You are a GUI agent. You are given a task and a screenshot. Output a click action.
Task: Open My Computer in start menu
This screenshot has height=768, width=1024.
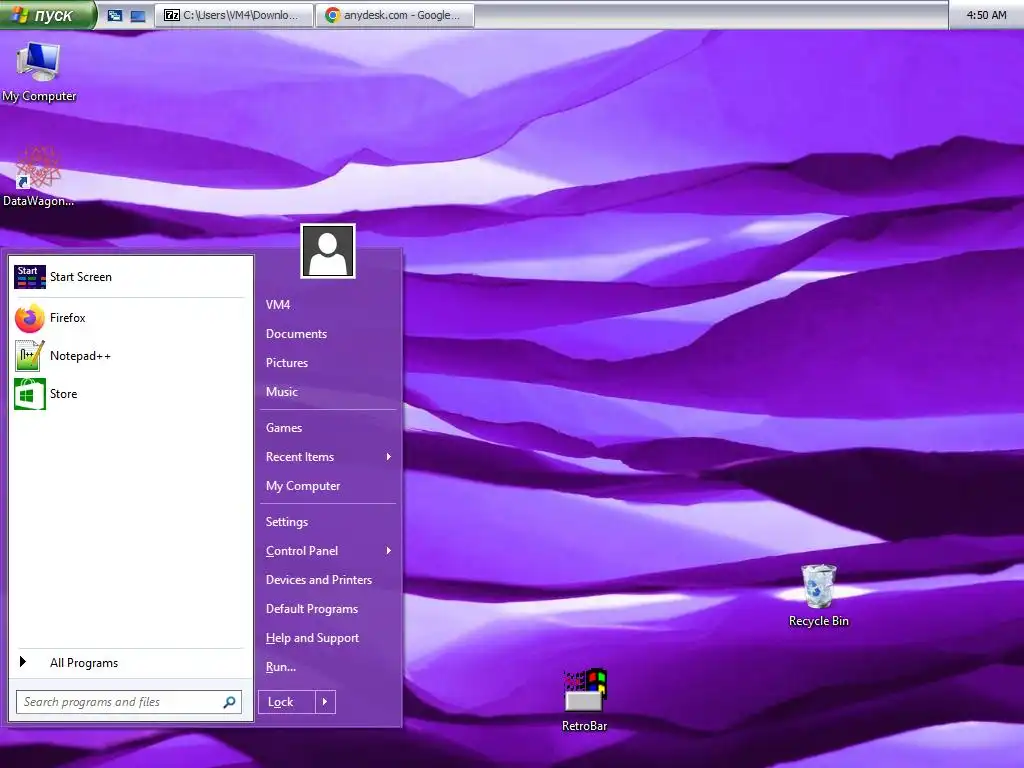pos(328,486)
